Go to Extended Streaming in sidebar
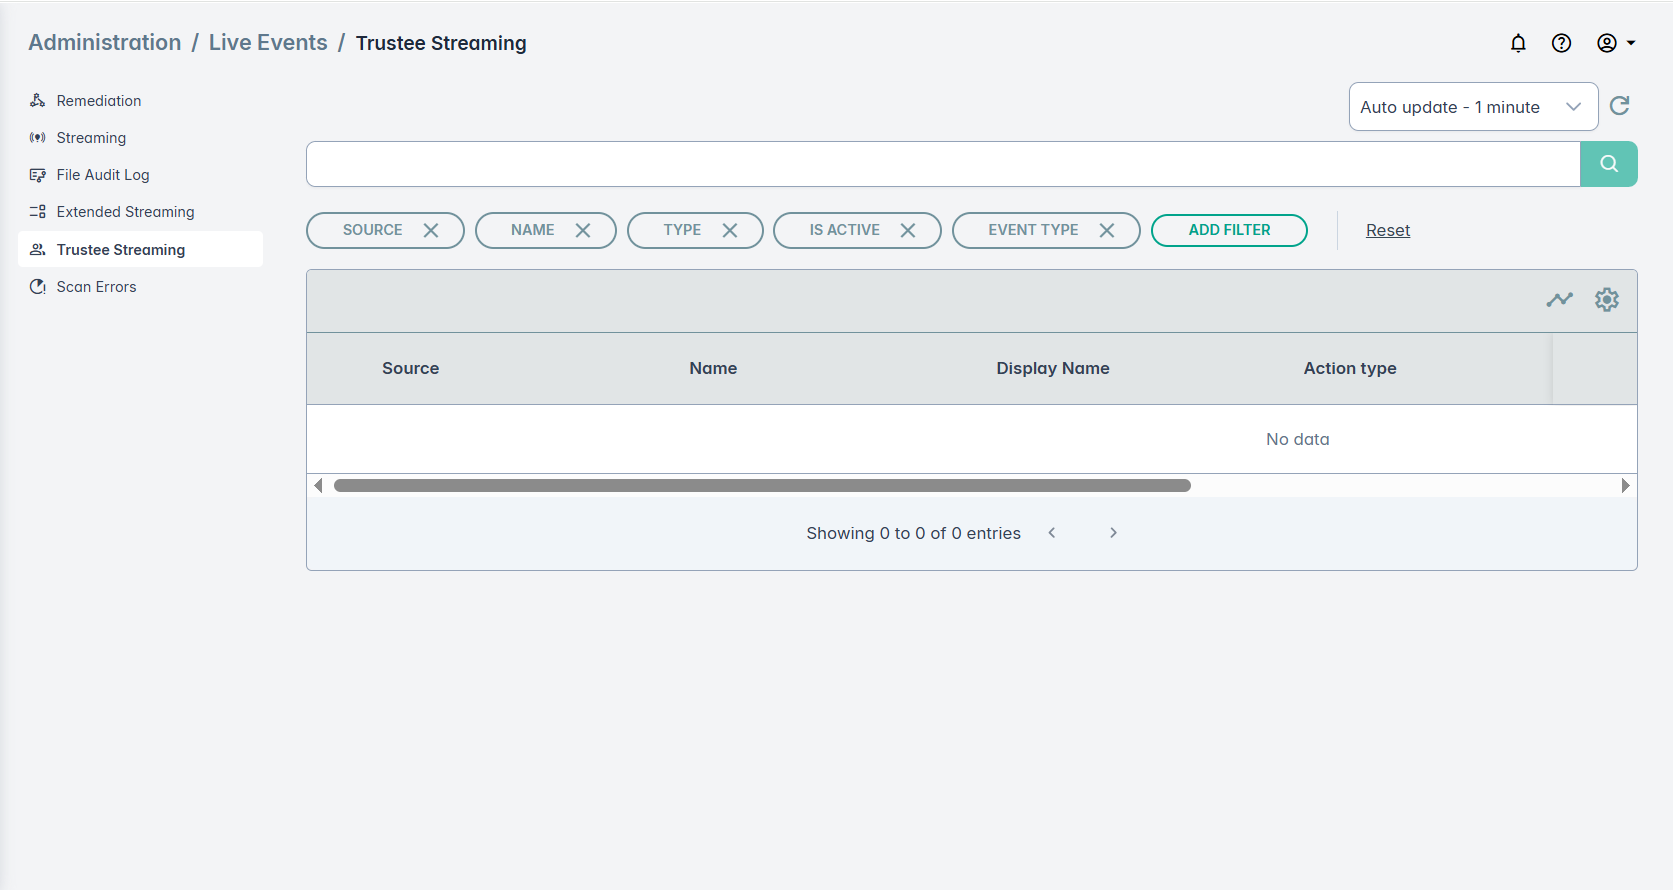Viewport: 1673px width, 890px height. point(125,212)
